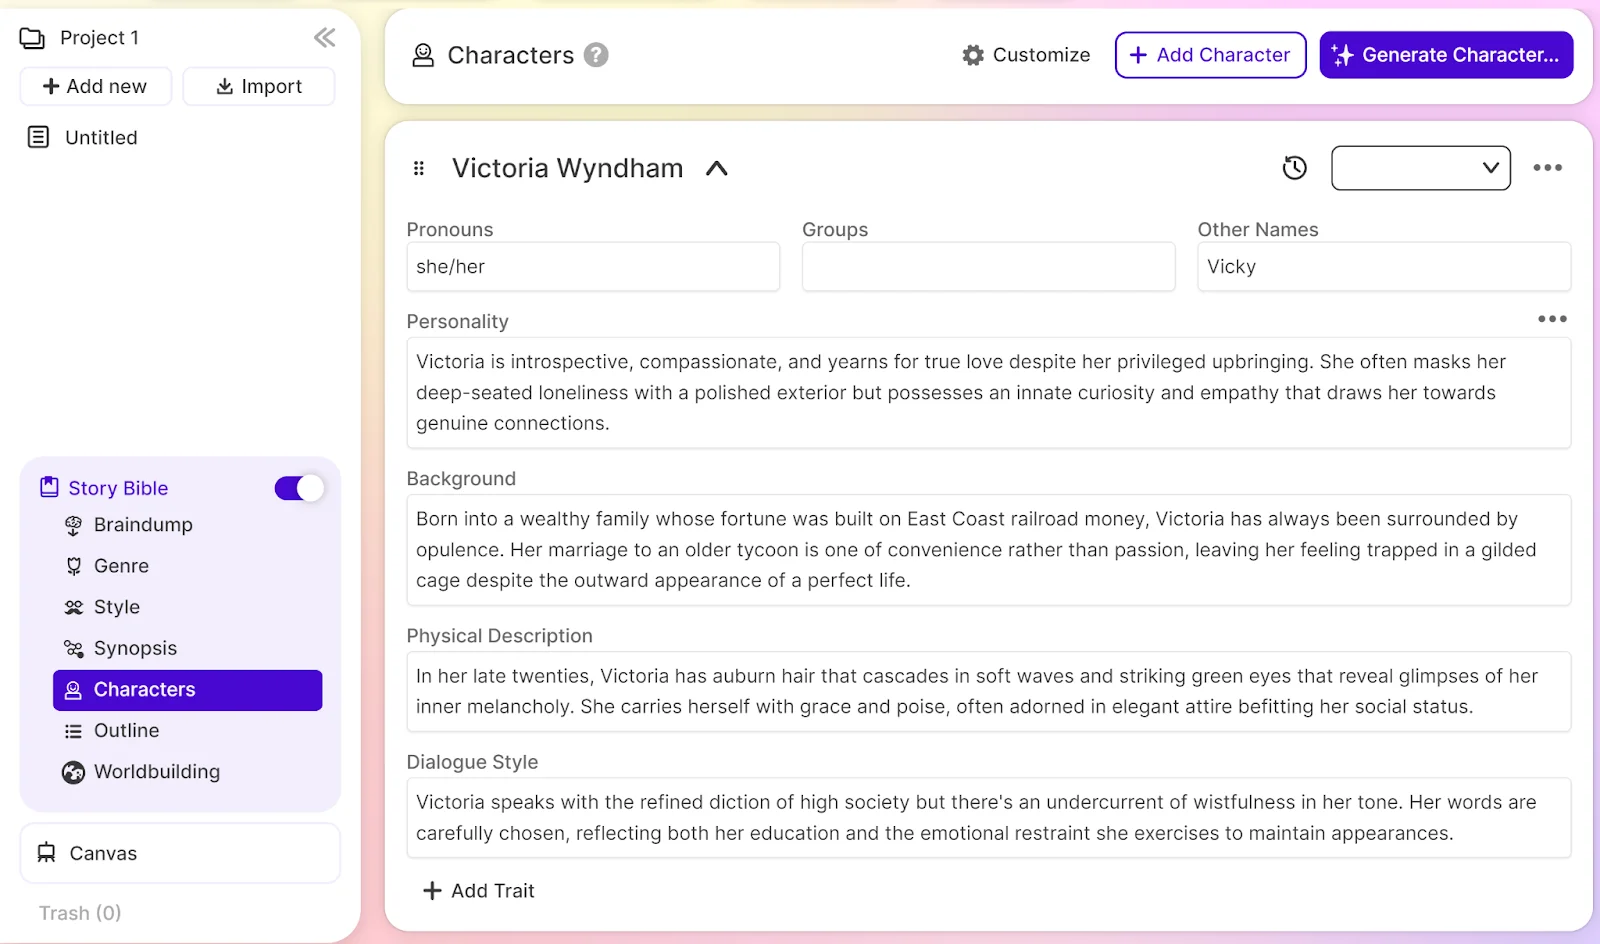This screenshot has width=1600, height=944.
Task: Collapse the Project 1 sidebar
Action: click(324, 37)
